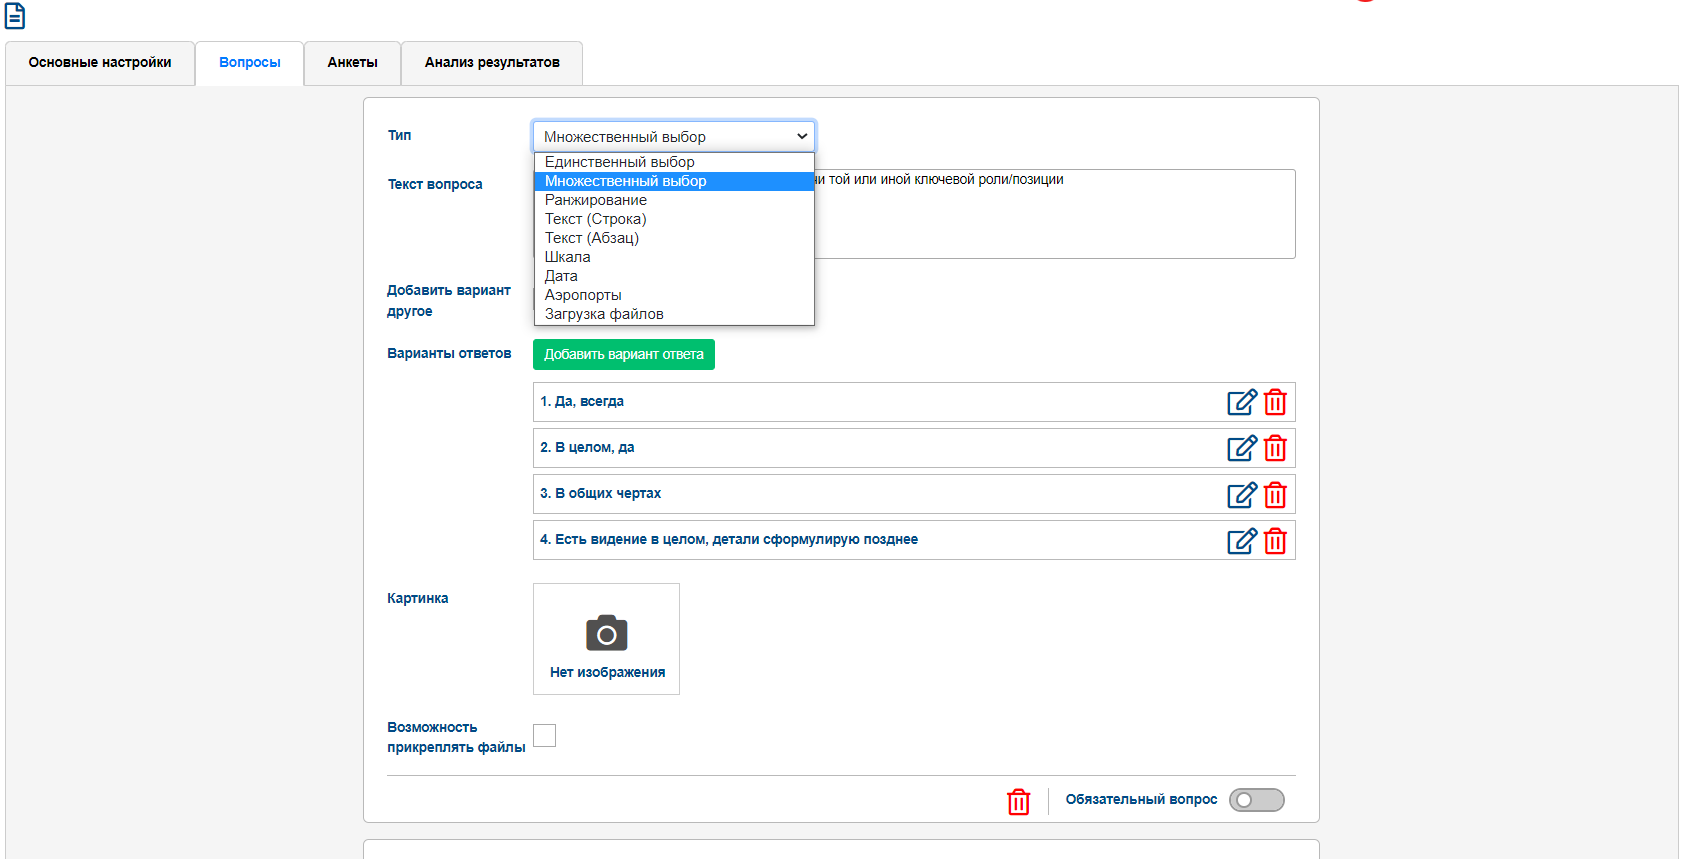This screenshot has height=859, width=1694.
Task: Choose highlighted 'Множественный выбор' option
Action: (674, 181)
